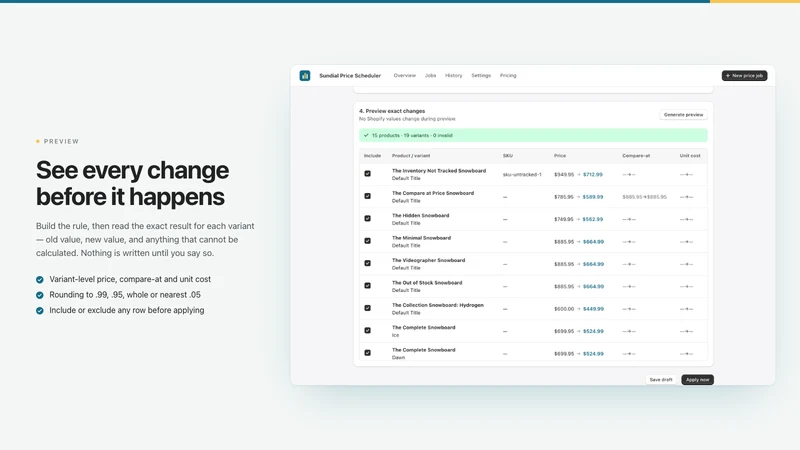Click the $449.99 new price

tap(593, 309)
